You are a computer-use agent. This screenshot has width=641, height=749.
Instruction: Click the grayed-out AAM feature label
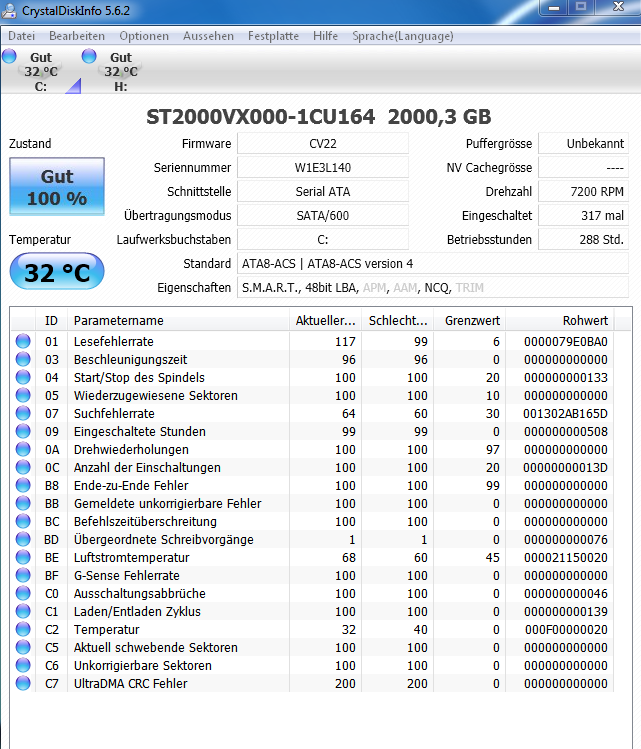tap(405, 288)
